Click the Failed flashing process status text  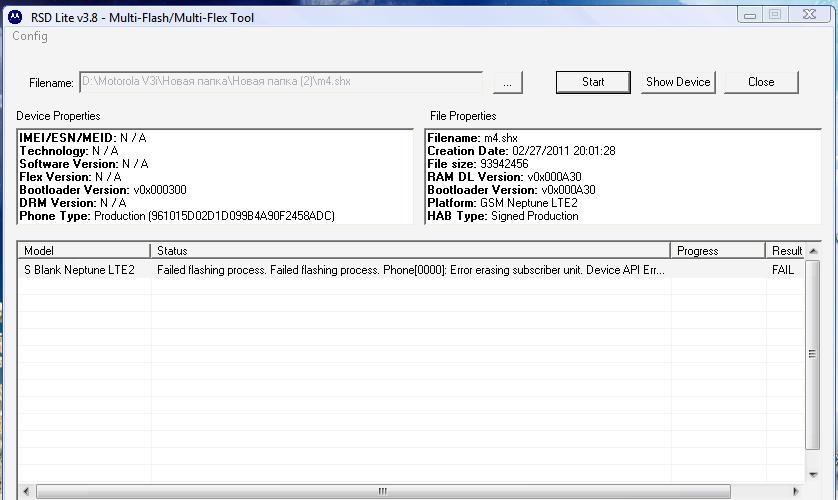[410, 270]
